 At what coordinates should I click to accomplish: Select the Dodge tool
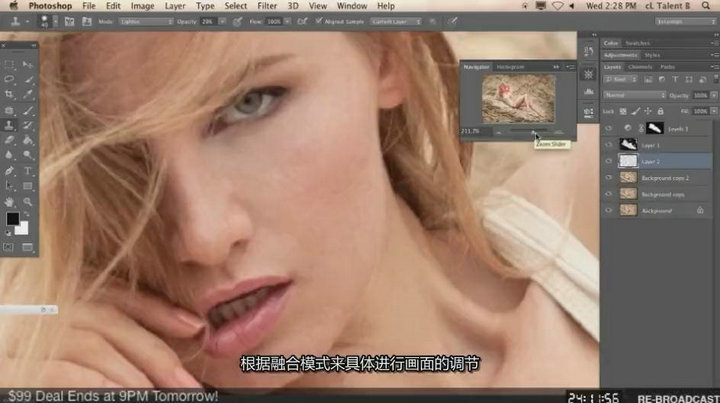[x=28, y=155]
